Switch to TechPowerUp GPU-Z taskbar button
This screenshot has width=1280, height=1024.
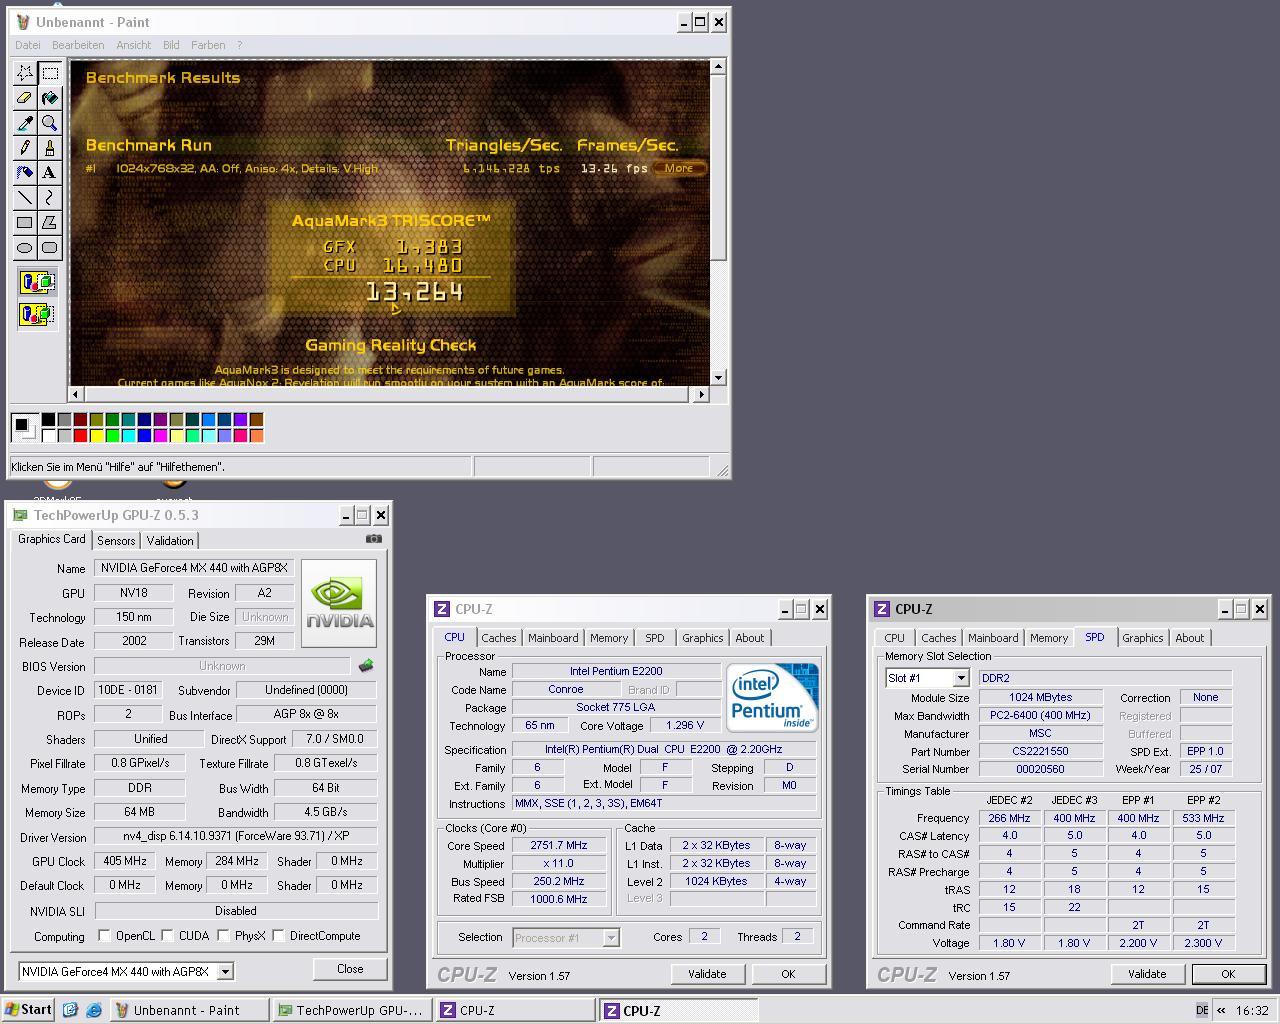point(351,1010)
